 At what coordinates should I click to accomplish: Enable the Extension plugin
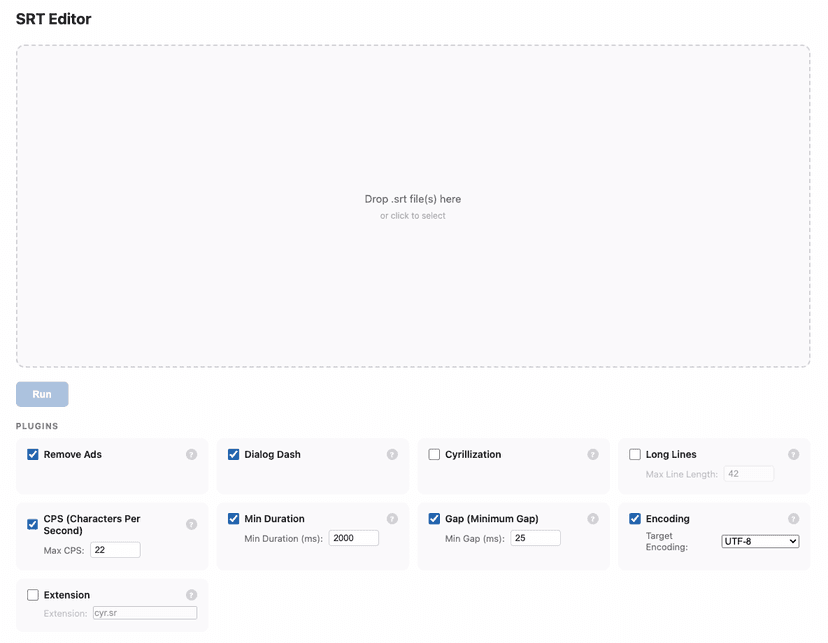click(33, 595)
